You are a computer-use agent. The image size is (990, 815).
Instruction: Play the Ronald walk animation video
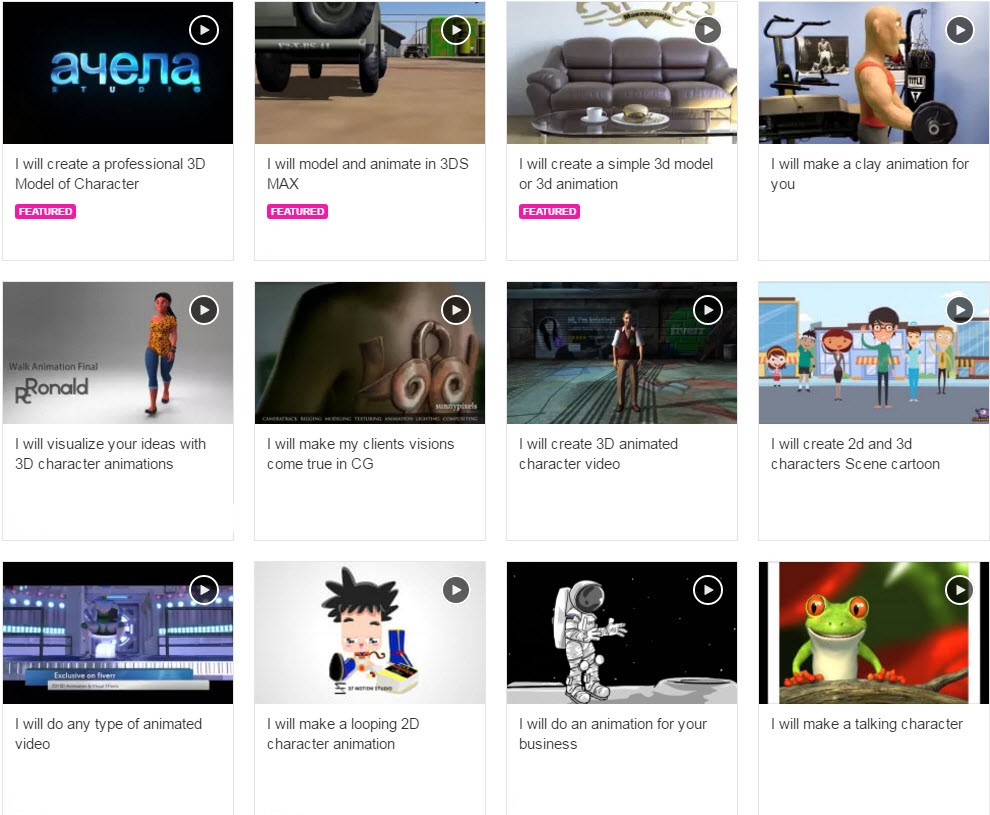pyautogui.click(x=204, y=310)
